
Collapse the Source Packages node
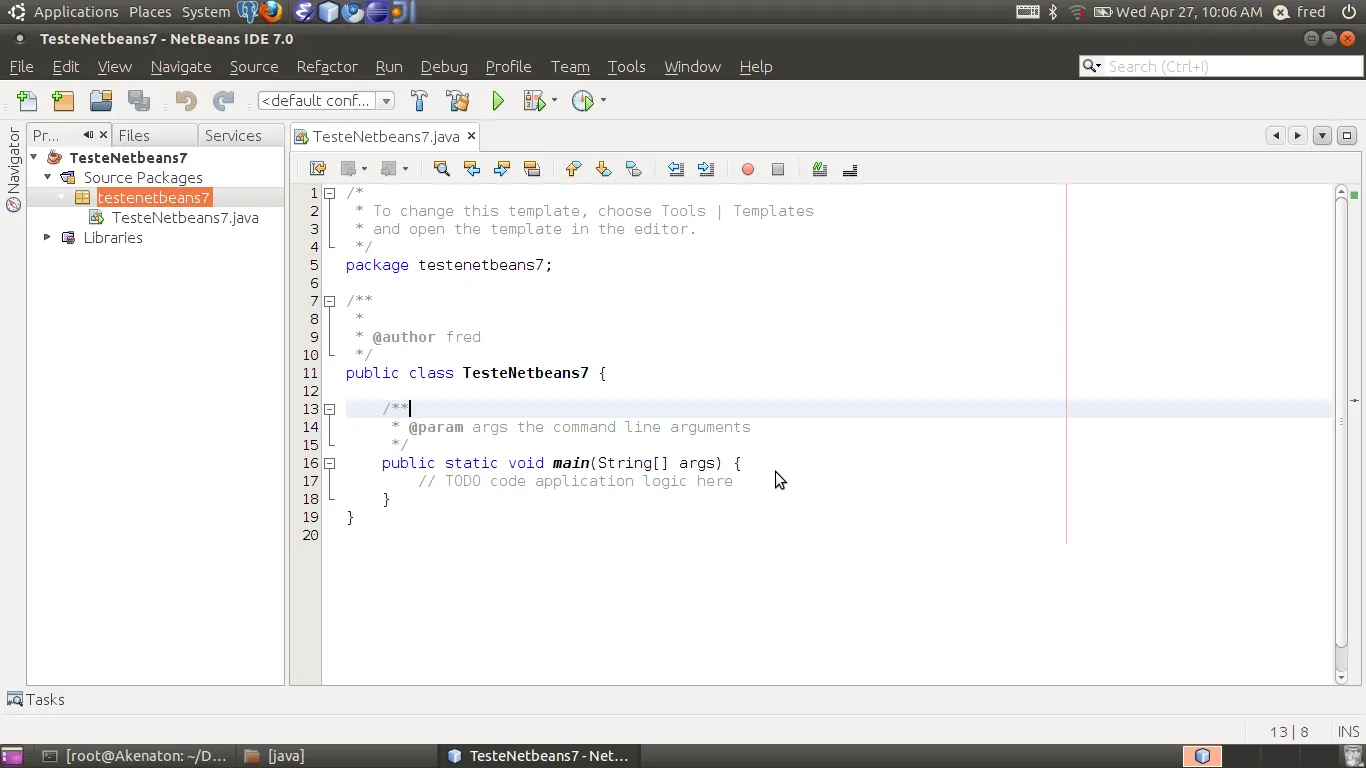[47, 177]
